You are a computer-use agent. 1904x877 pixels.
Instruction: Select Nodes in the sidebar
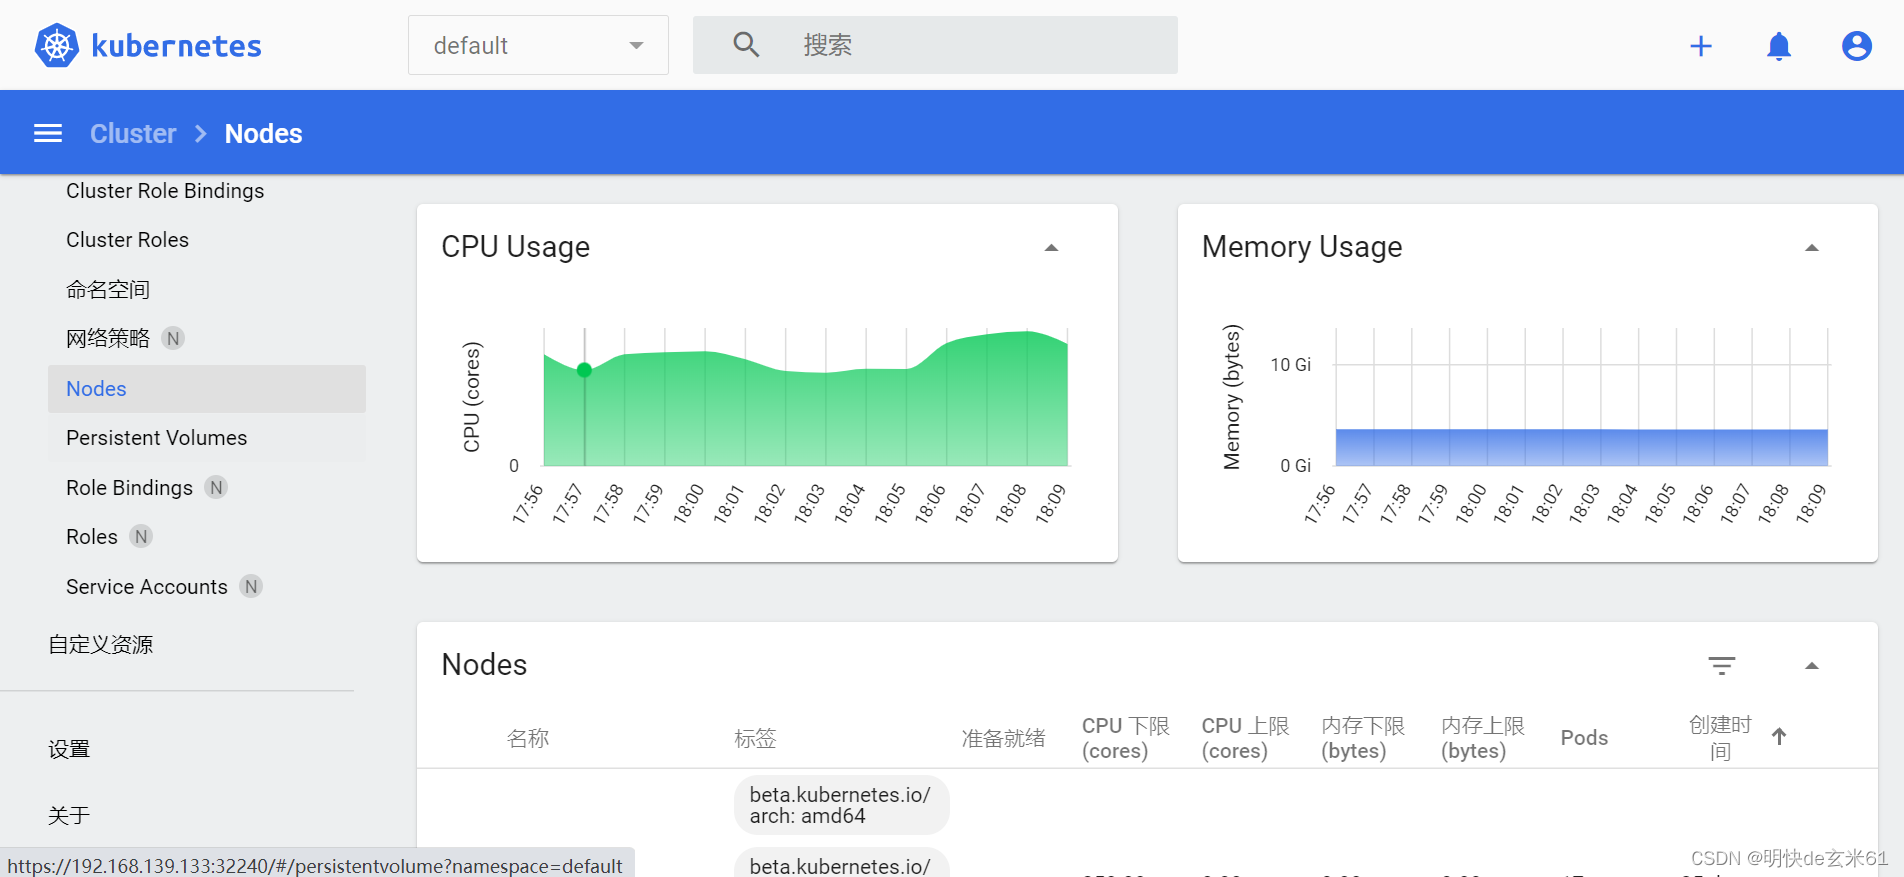click(x=207, y=389)
